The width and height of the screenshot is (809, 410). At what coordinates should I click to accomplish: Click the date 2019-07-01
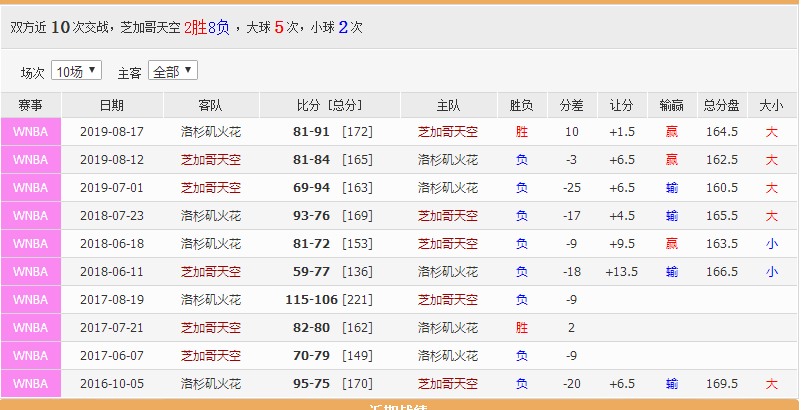click(112, 188)
